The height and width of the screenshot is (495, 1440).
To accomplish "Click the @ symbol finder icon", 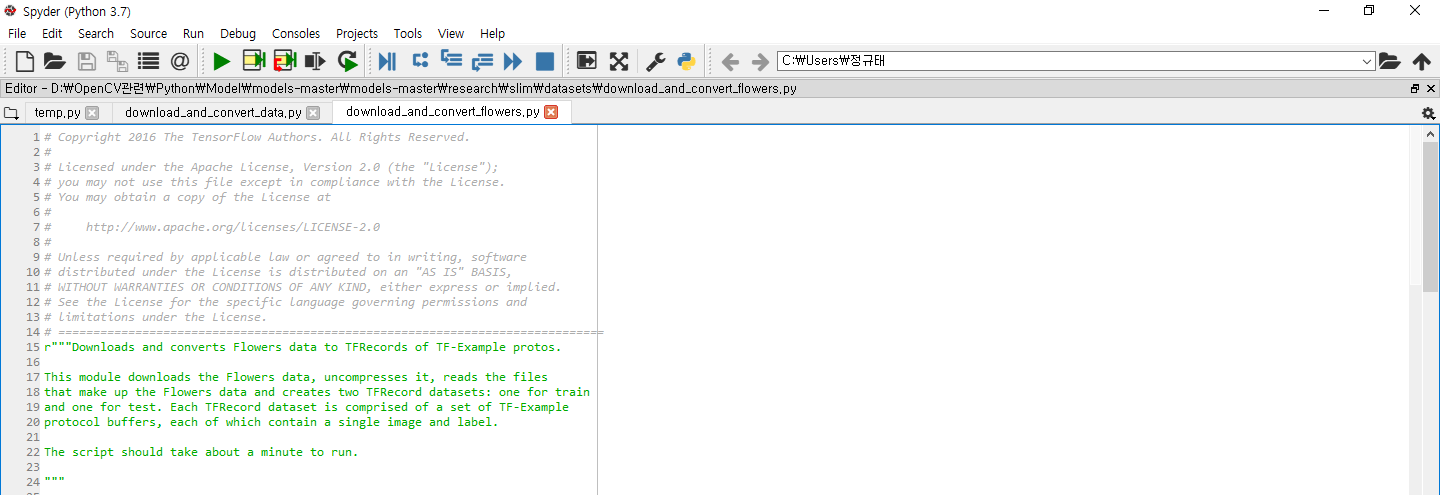I will click(x=179, y=61).
